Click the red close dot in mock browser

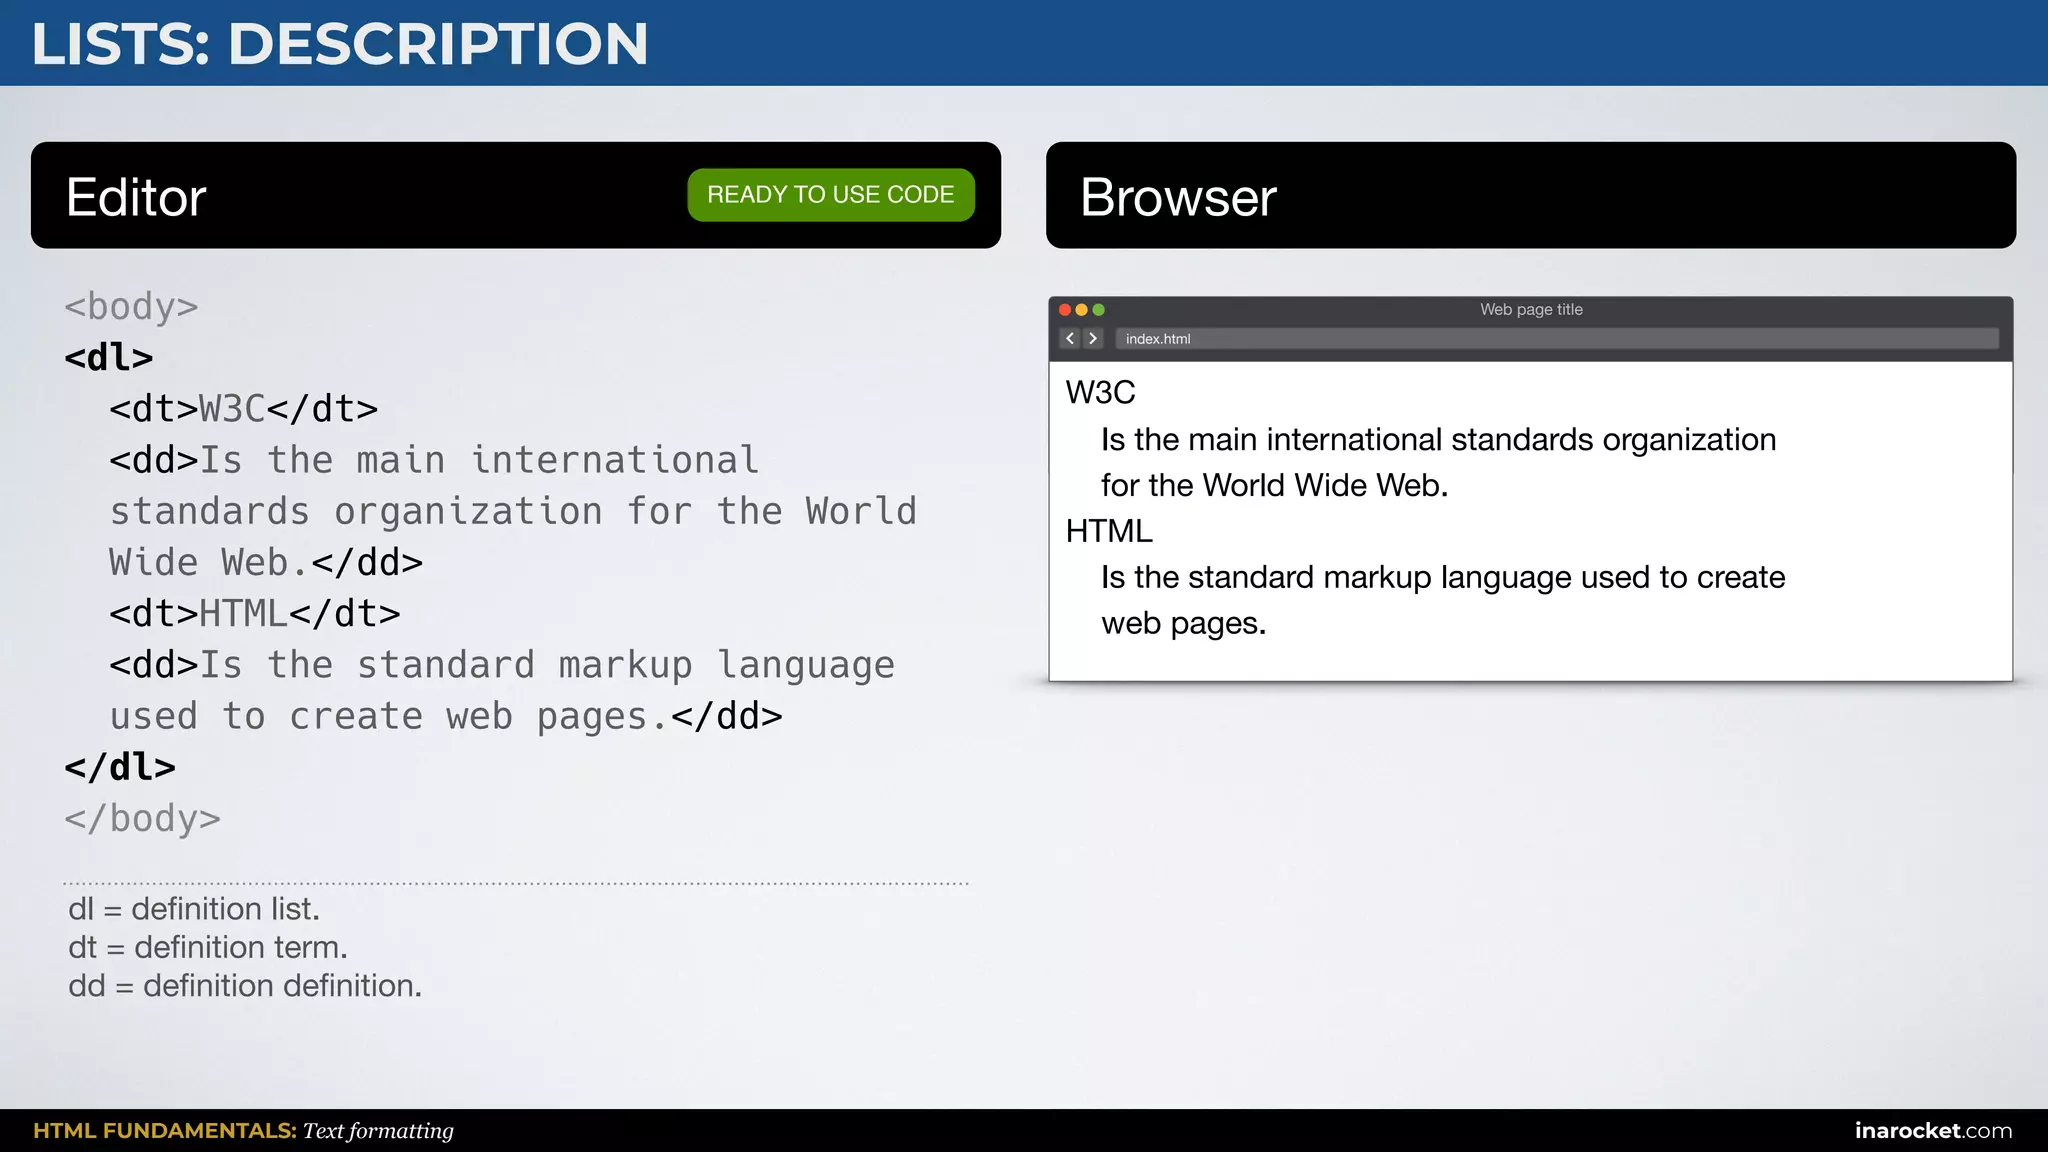click(x=1065, y=310)
